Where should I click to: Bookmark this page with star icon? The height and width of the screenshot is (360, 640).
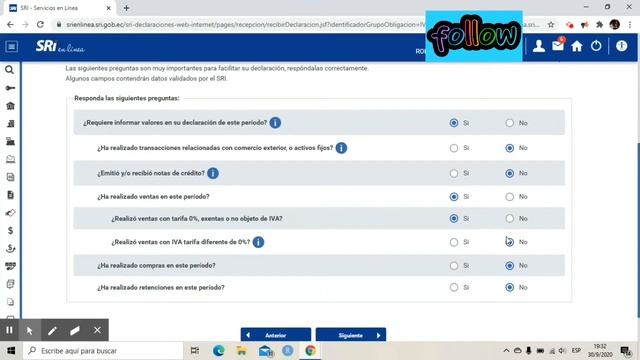pyautogui.click(x=551, y=24)
